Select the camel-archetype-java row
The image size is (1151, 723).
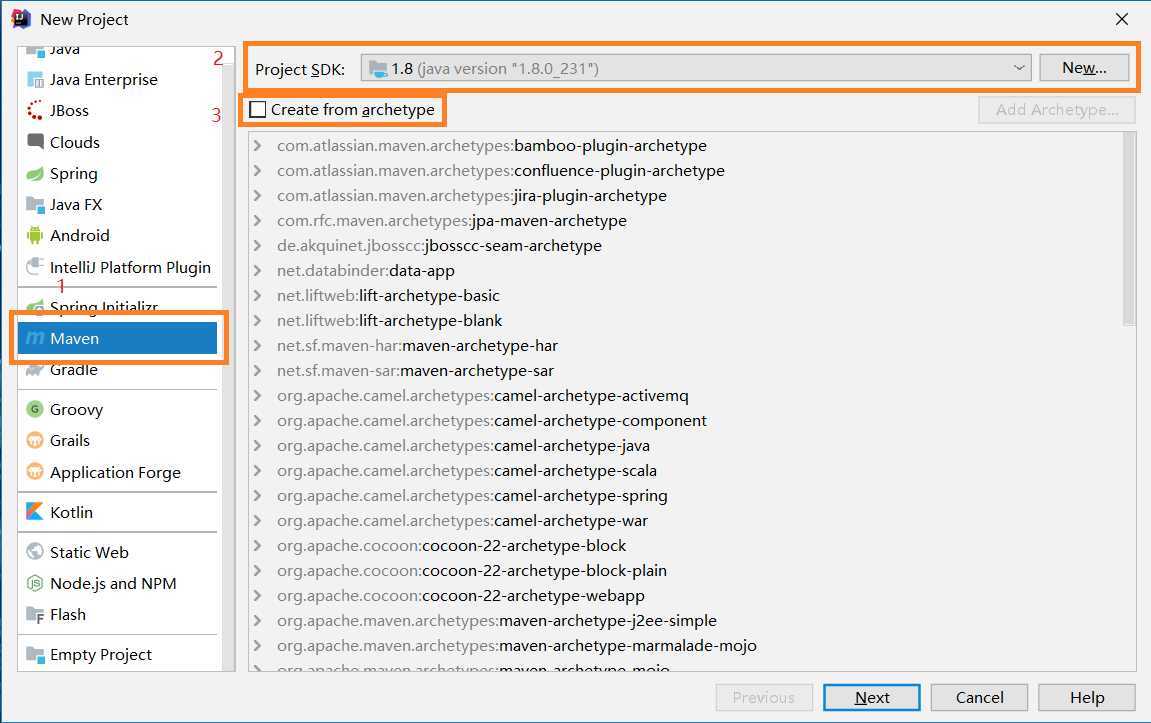pos(686,446)
